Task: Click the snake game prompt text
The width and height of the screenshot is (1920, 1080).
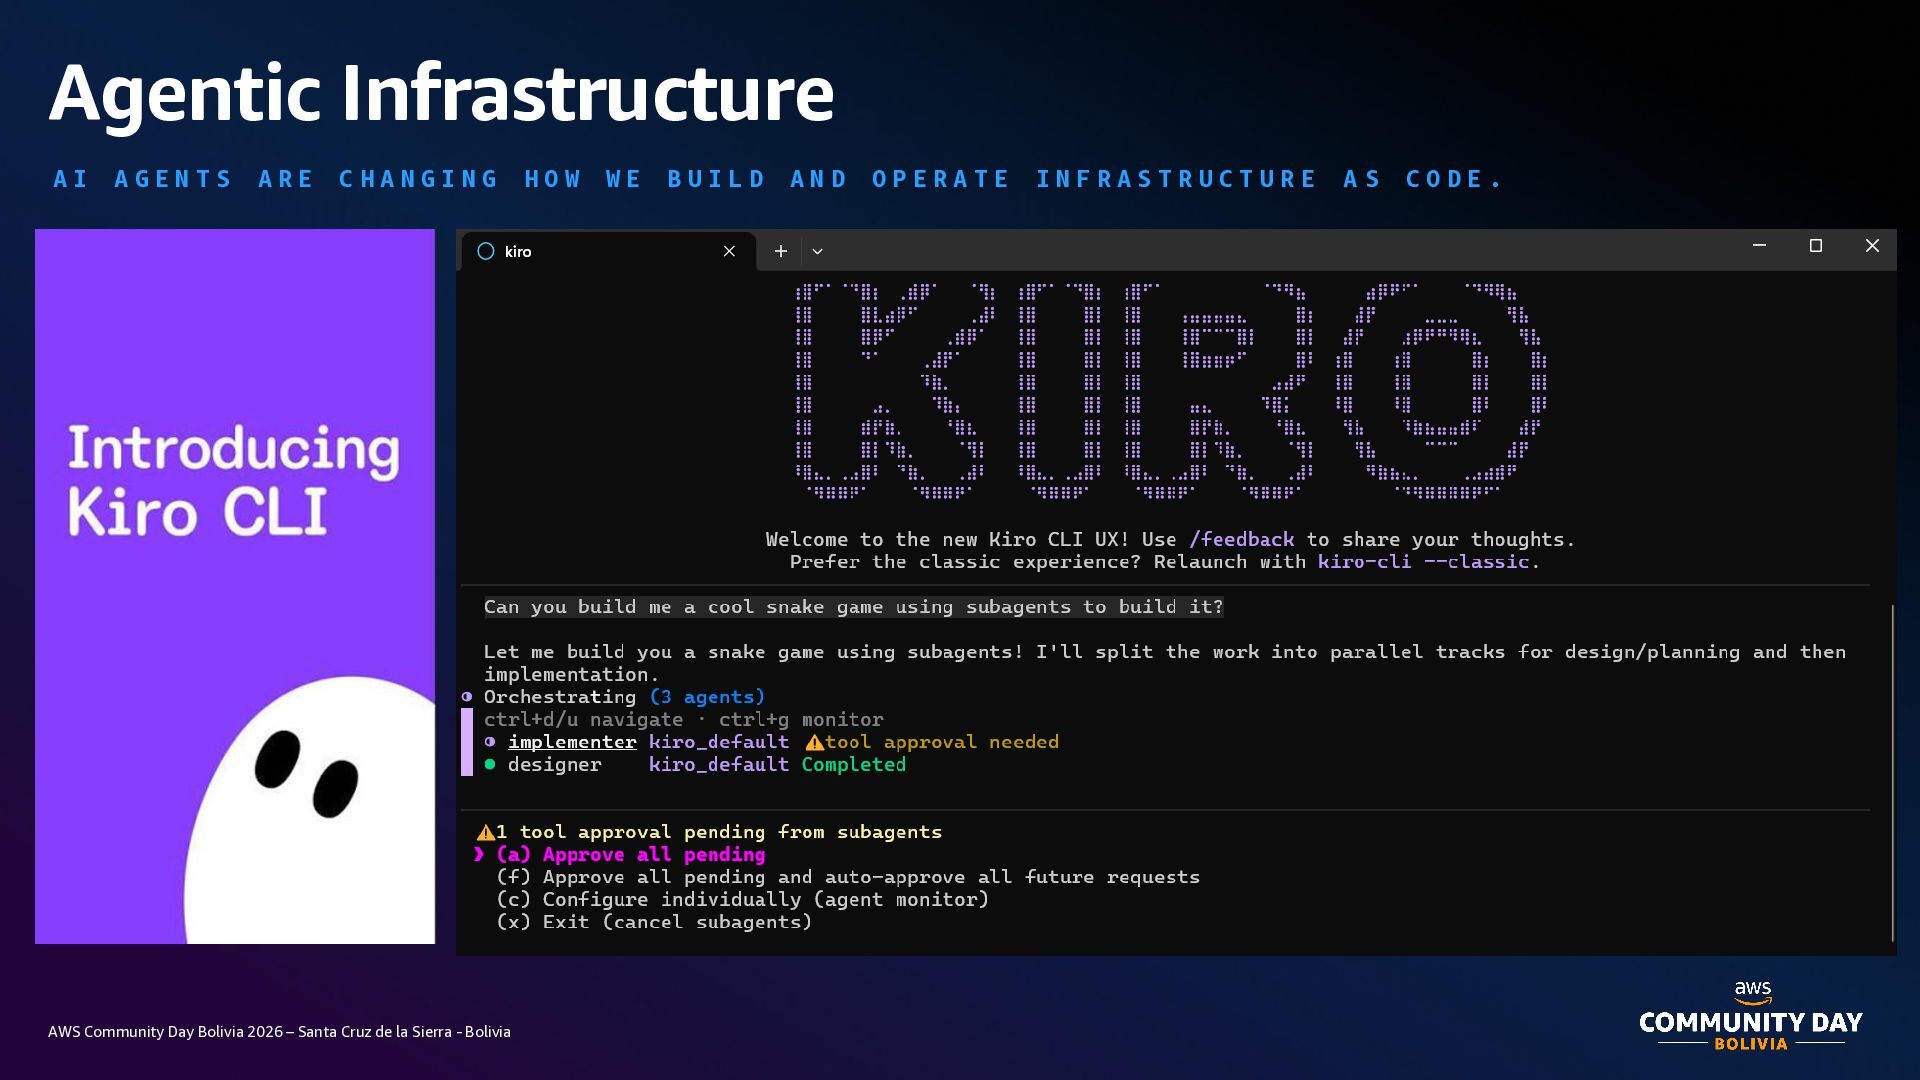Action: [x=854, y=607]
